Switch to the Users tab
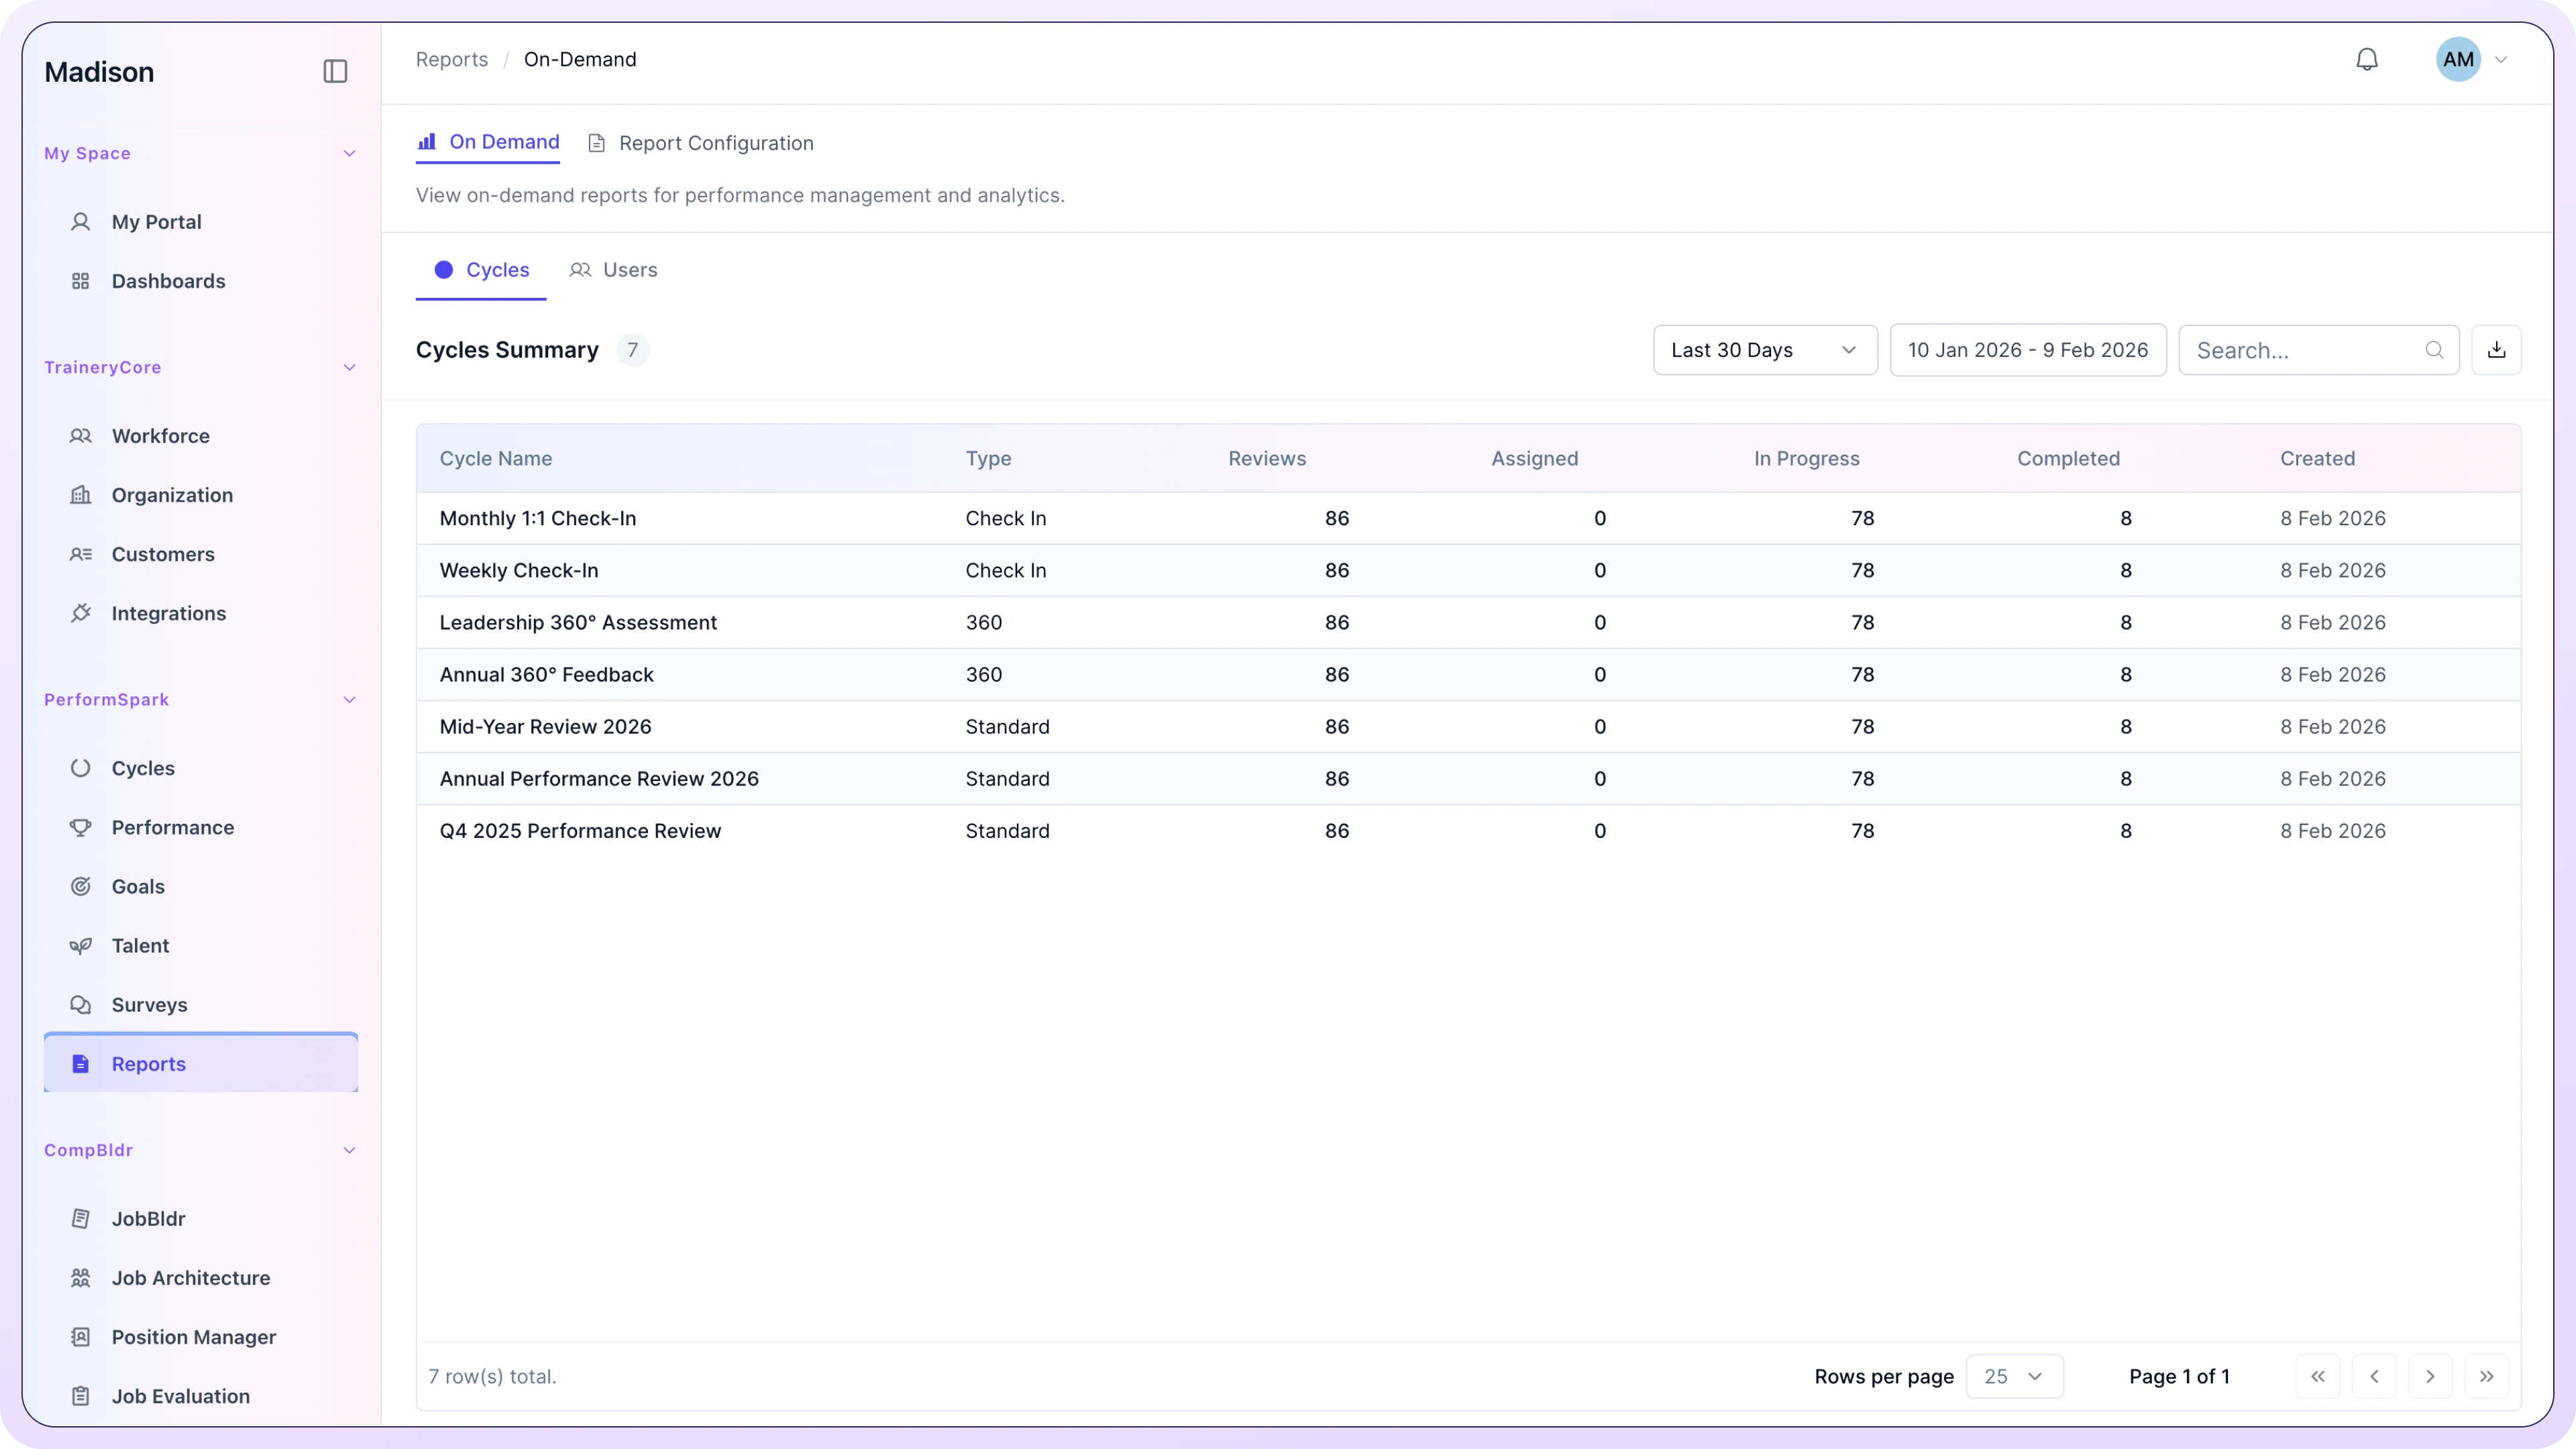This screenshot has height=1449, width=2576. point(614,270)
